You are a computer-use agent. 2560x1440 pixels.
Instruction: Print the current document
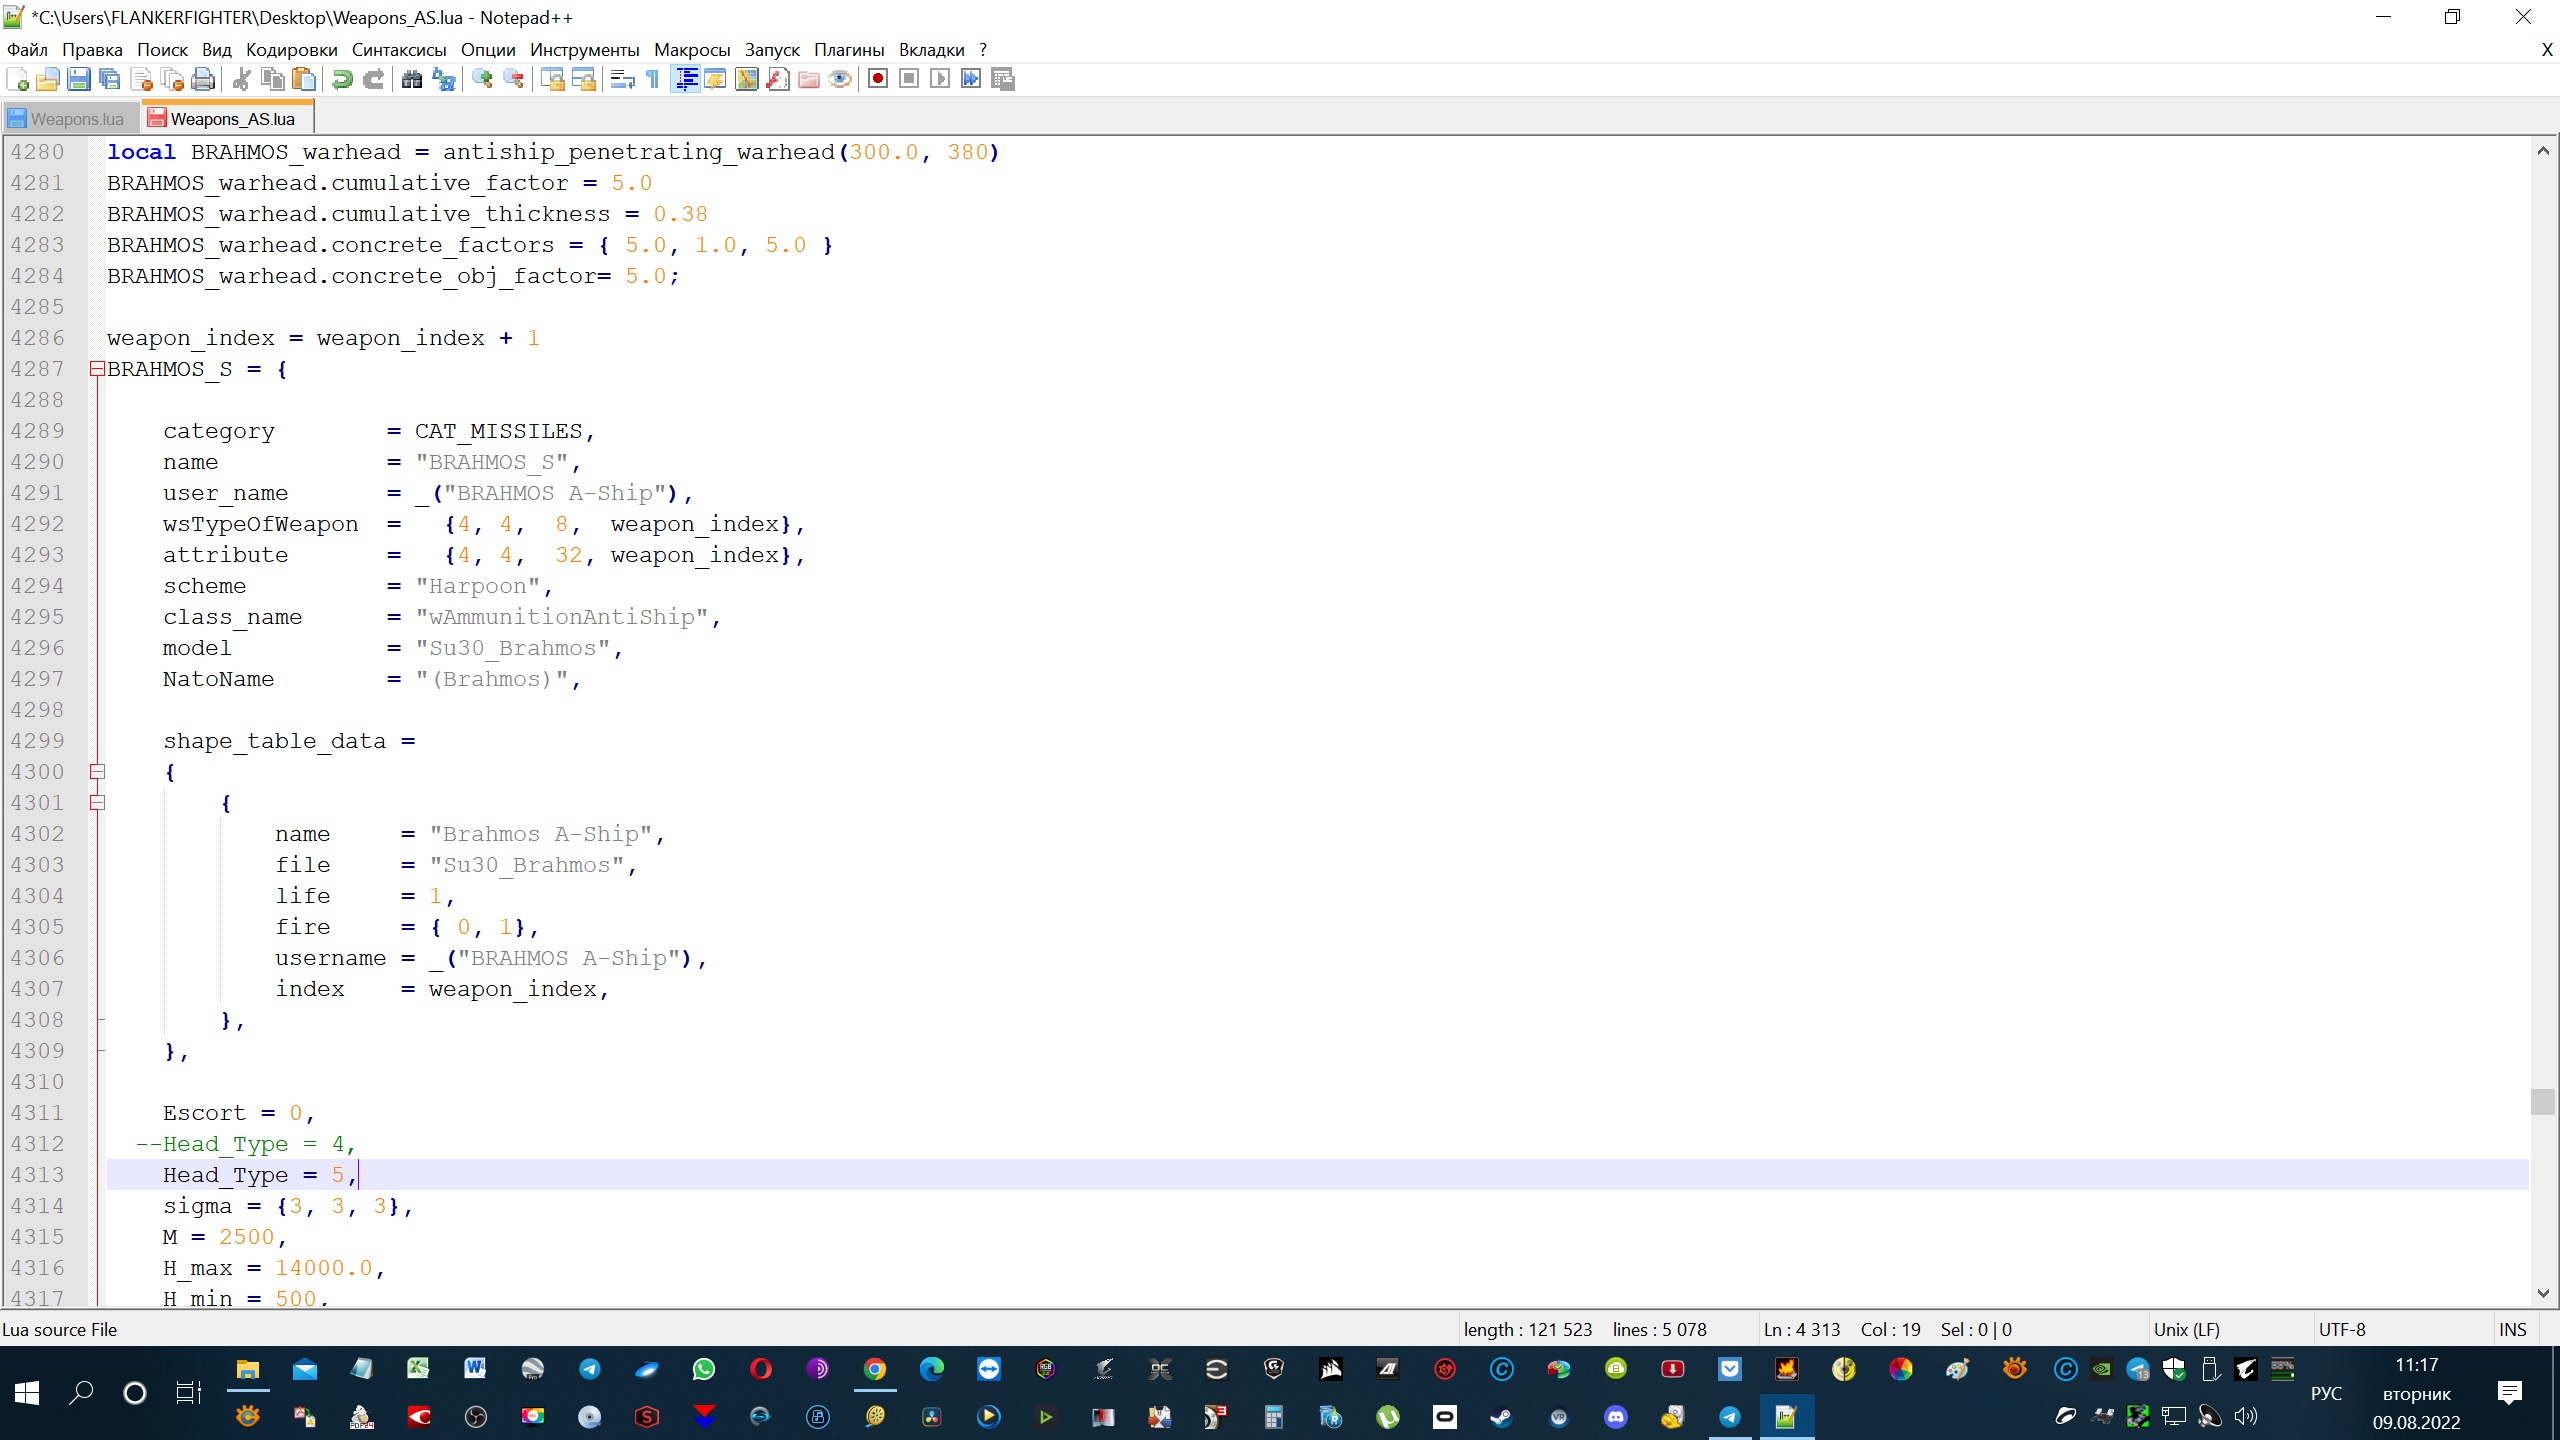203,79
